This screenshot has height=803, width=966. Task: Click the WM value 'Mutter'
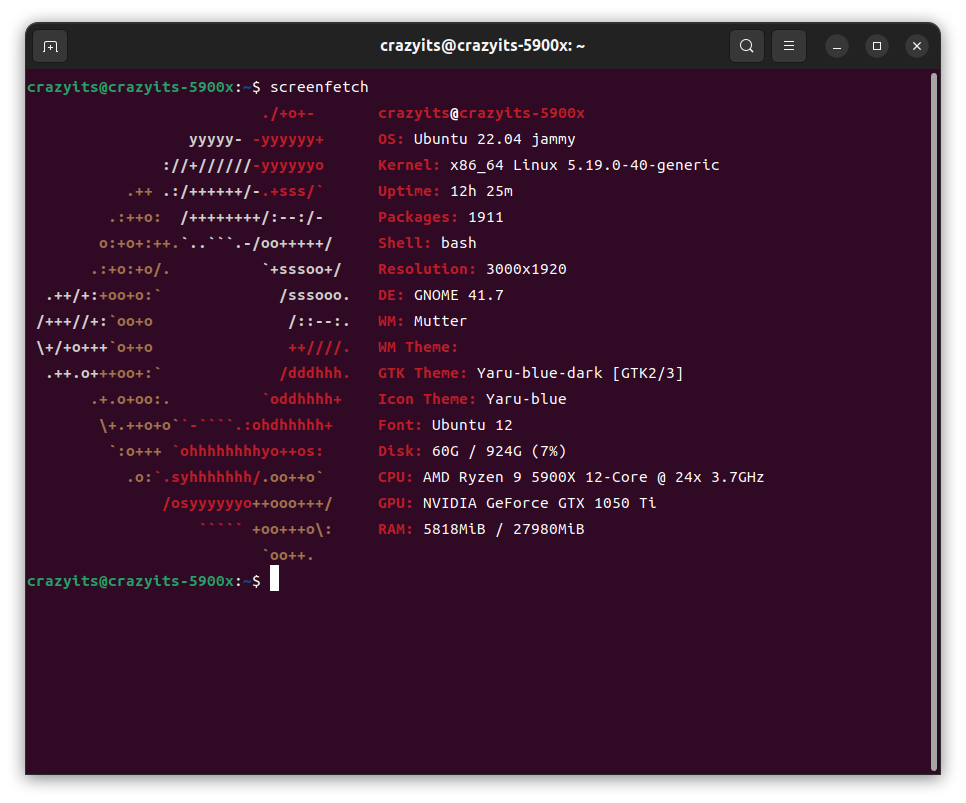(x=440, y=321)
